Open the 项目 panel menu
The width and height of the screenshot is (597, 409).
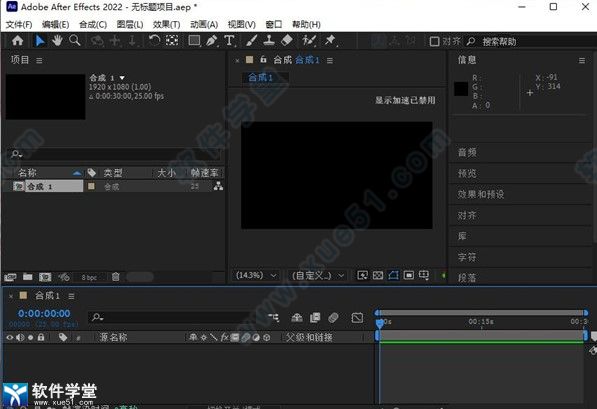pyautogui.click(x=39, y=60)
